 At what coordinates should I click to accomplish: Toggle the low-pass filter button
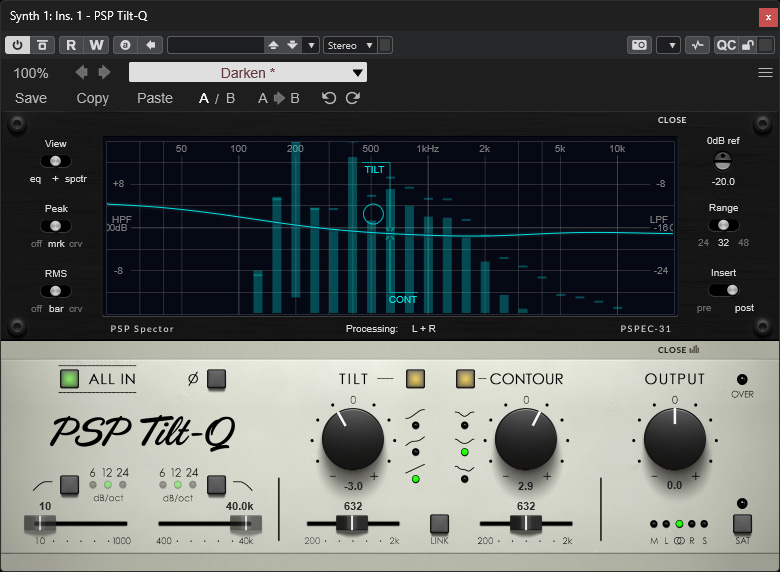(x=216, y=485)
